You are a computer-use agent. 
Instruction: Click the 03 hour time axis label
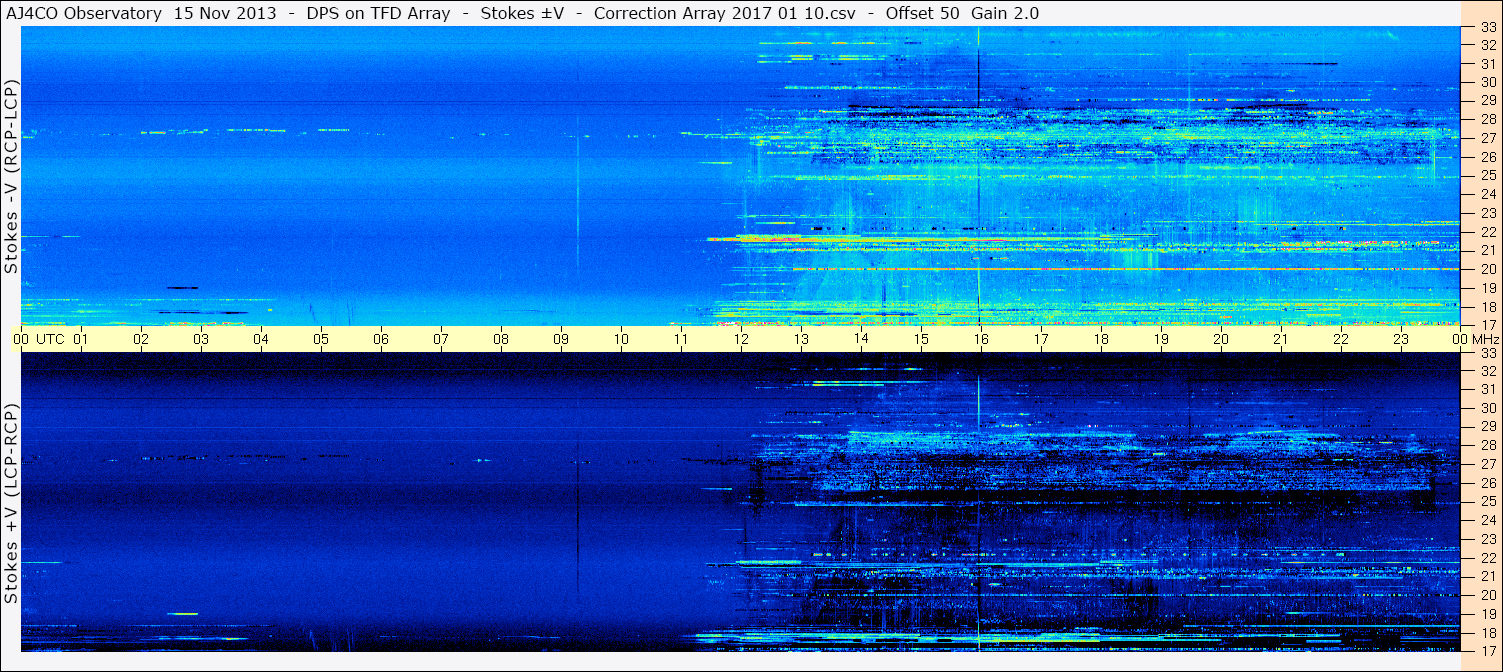click(201, 340)
